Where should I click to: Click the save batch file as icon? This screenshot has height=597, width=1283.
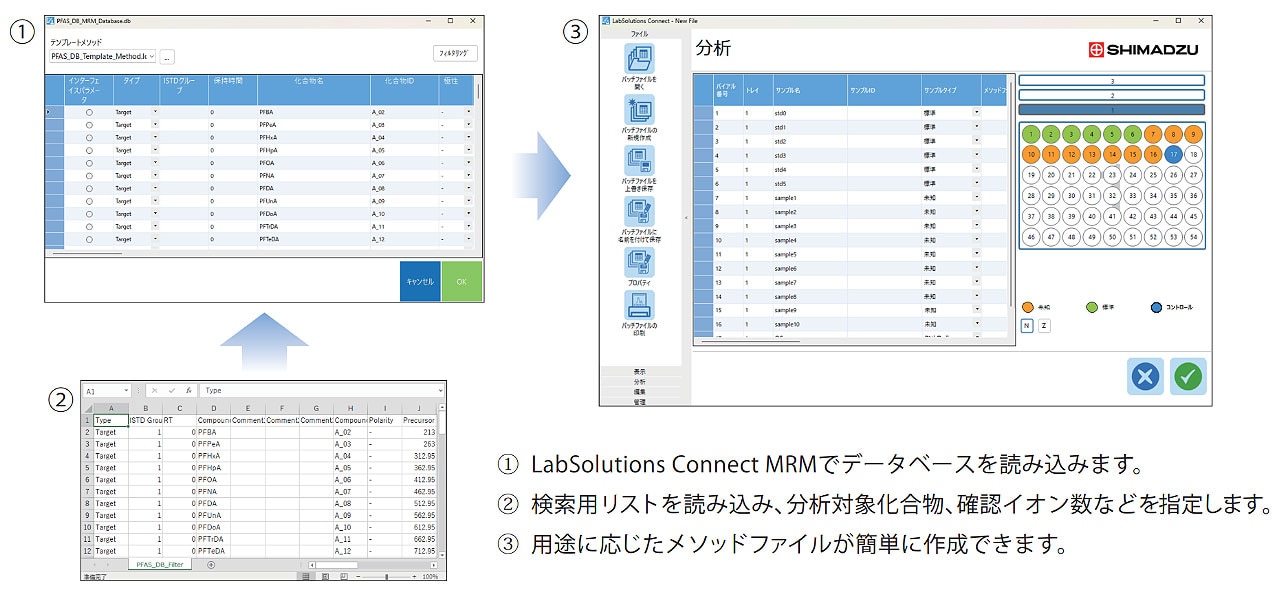coord(639,212)
